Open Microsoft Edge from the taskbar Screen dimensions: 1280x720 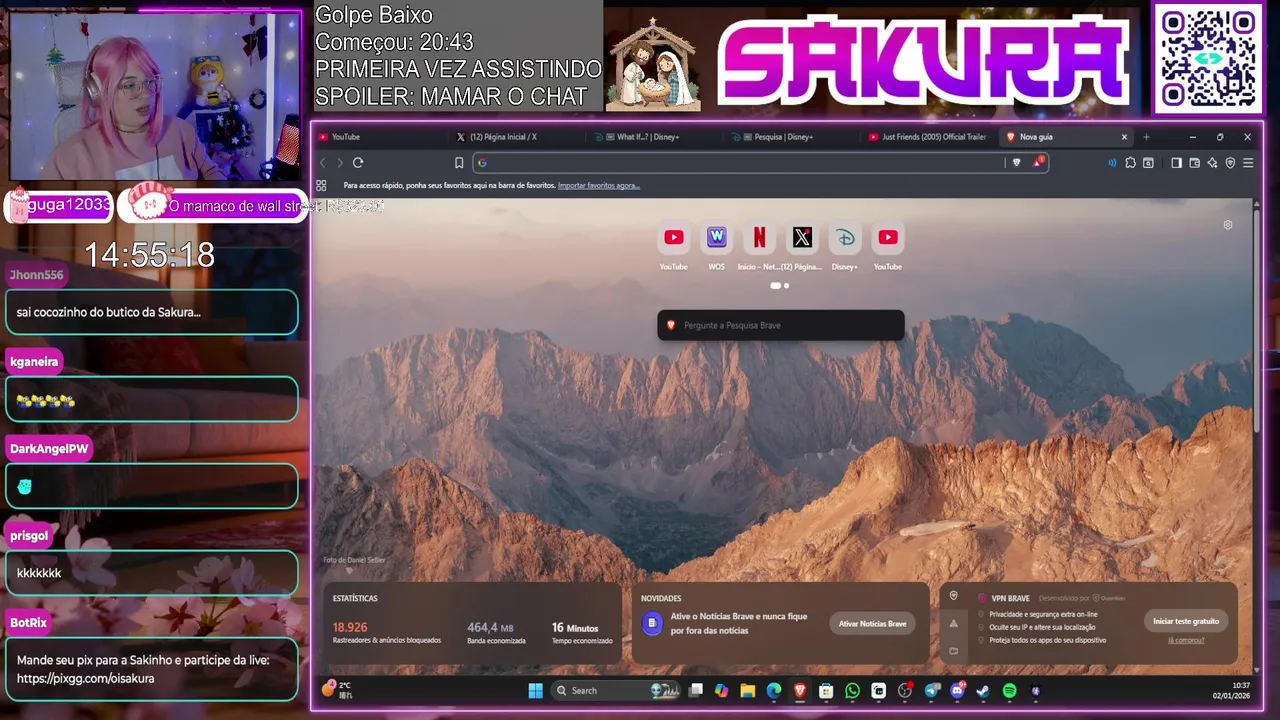click(774, 691)
